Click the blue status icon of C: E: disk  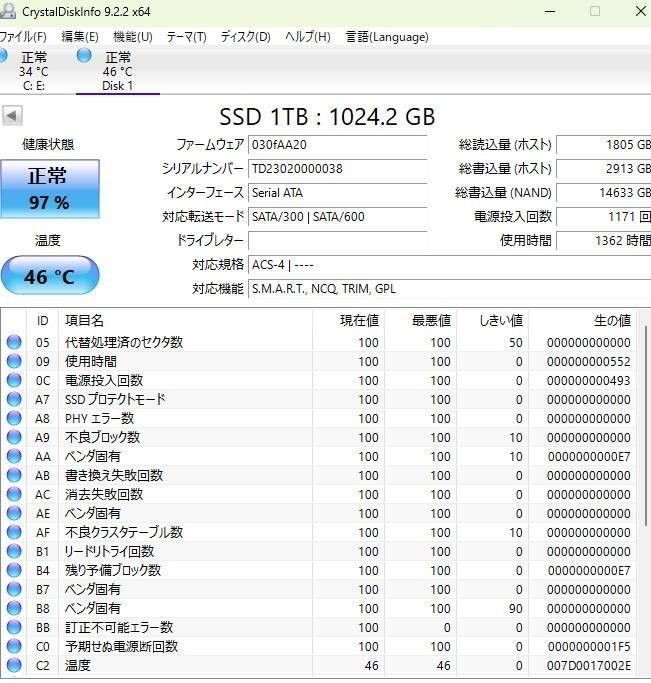(x=3, y=56)
